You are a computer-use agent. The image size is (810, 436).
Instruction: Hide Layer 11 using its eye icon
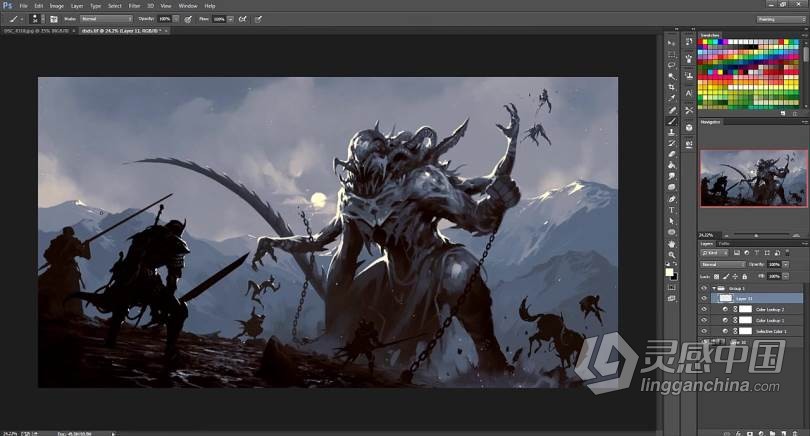click(704, 299)
